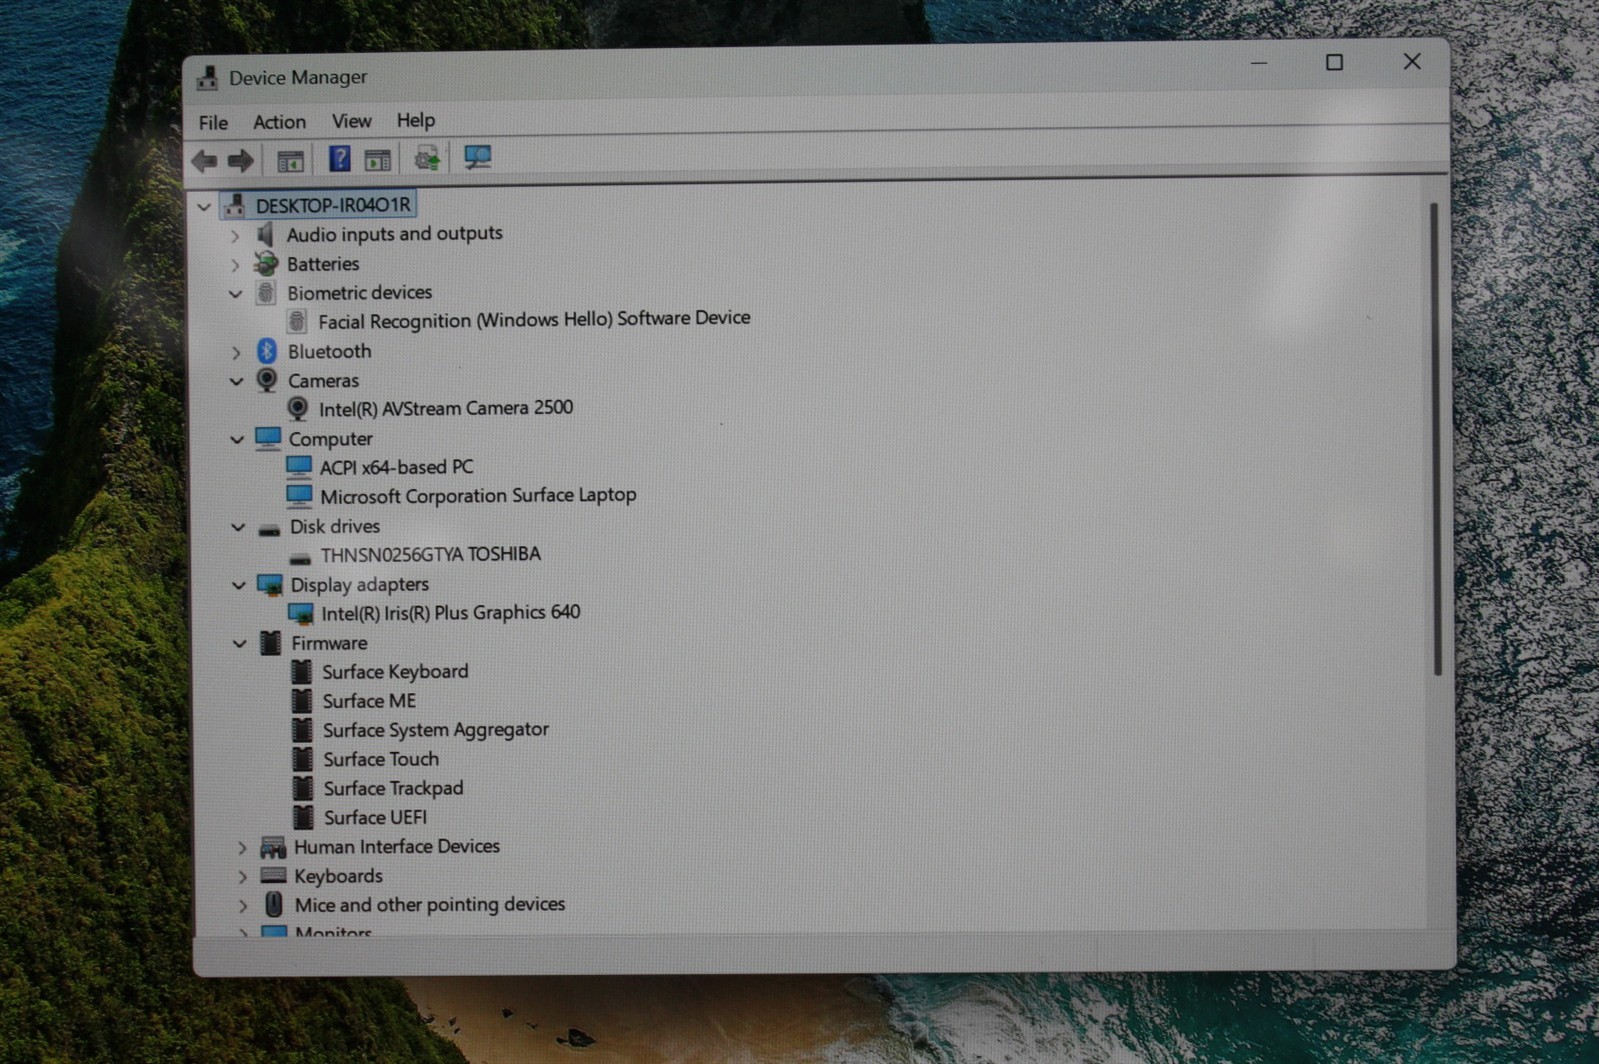The height and width of the screenshot is (1064, 1599).
Task: Click the Mice and other pointing devices icon
Action: [x=273, y=905]
